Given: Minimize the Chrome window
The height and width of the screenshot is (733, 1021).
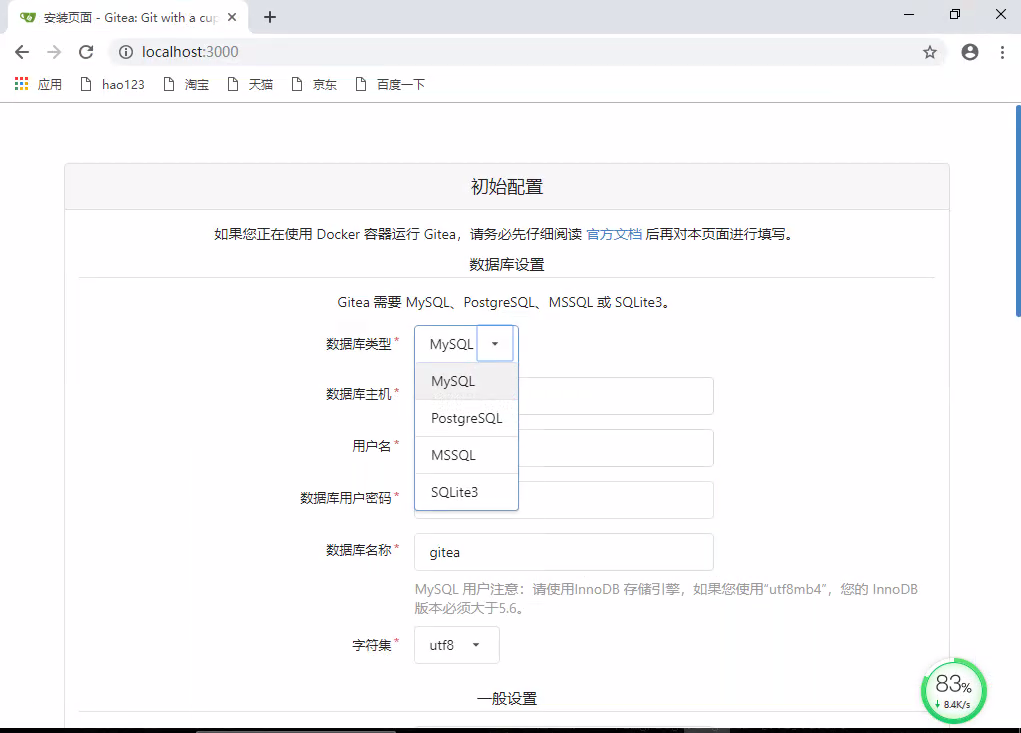Looking at the screenshot, I should [909, 14].
